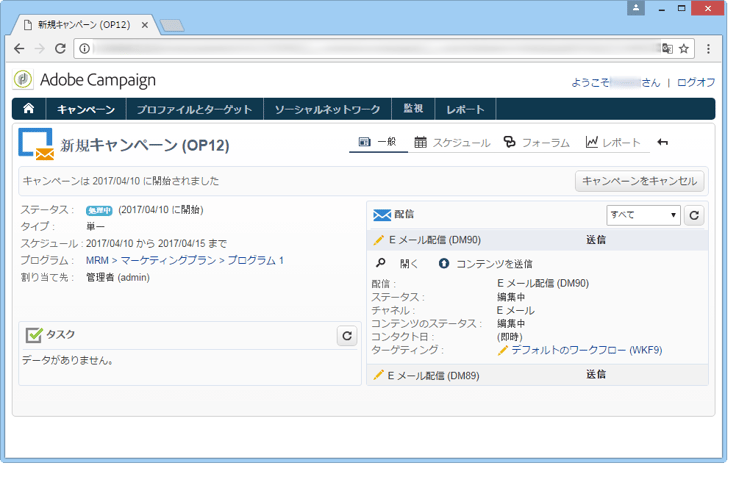Viewport: 750px width, 485px height.
Task: Click 単一 campaign type value
Action: coord(95,227)
